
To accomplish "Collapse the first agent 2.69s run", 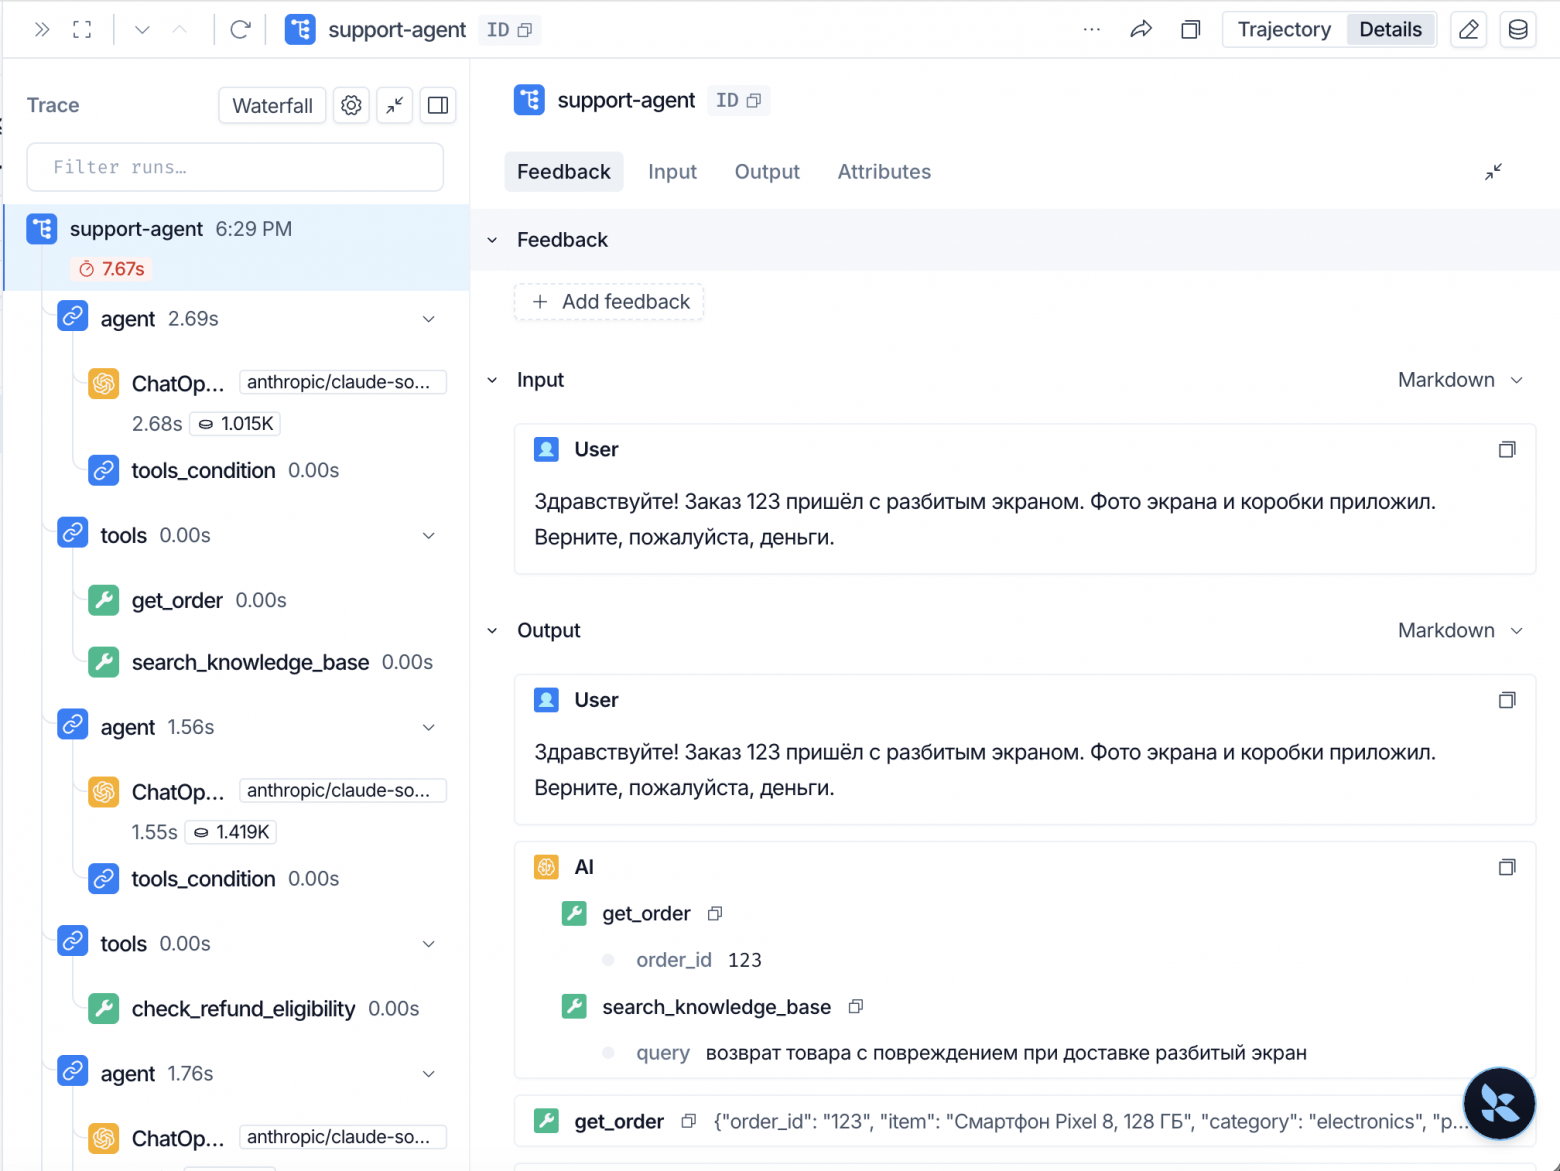I will [429, 319].
